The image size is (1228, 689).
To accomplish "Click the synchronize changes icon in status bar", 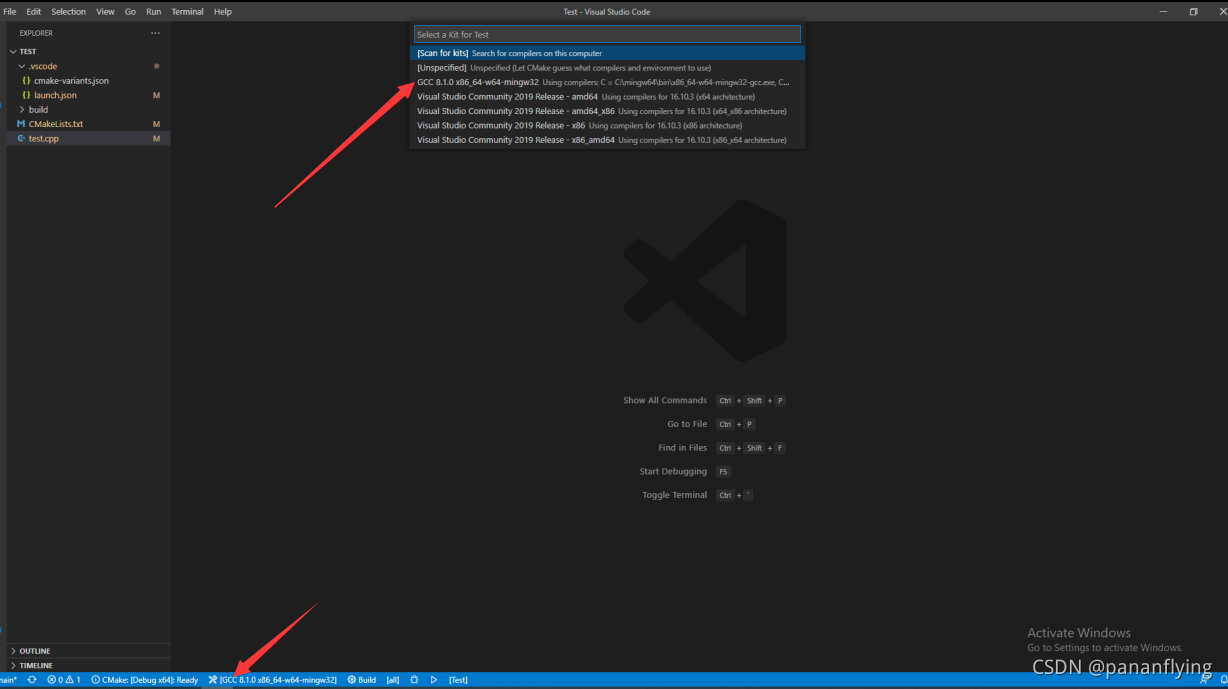I will click(x=32, y=680).
